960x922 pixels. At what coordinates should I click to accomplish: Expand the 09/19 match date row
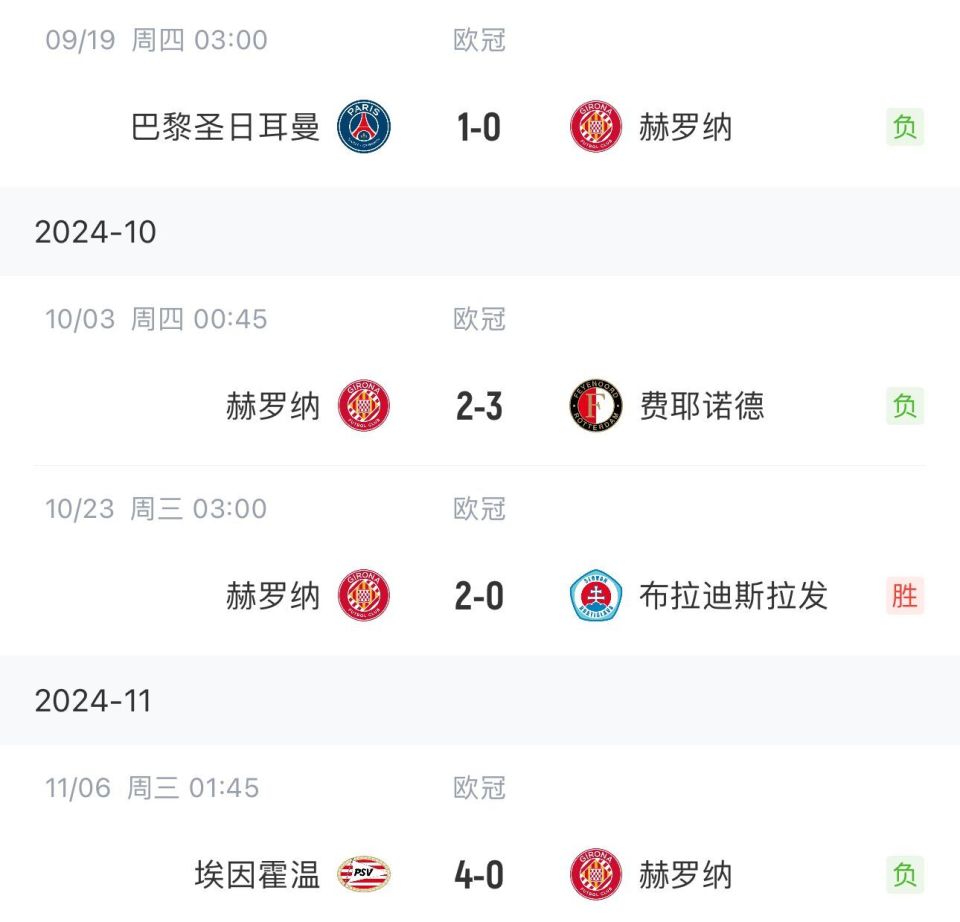[155, 39]
